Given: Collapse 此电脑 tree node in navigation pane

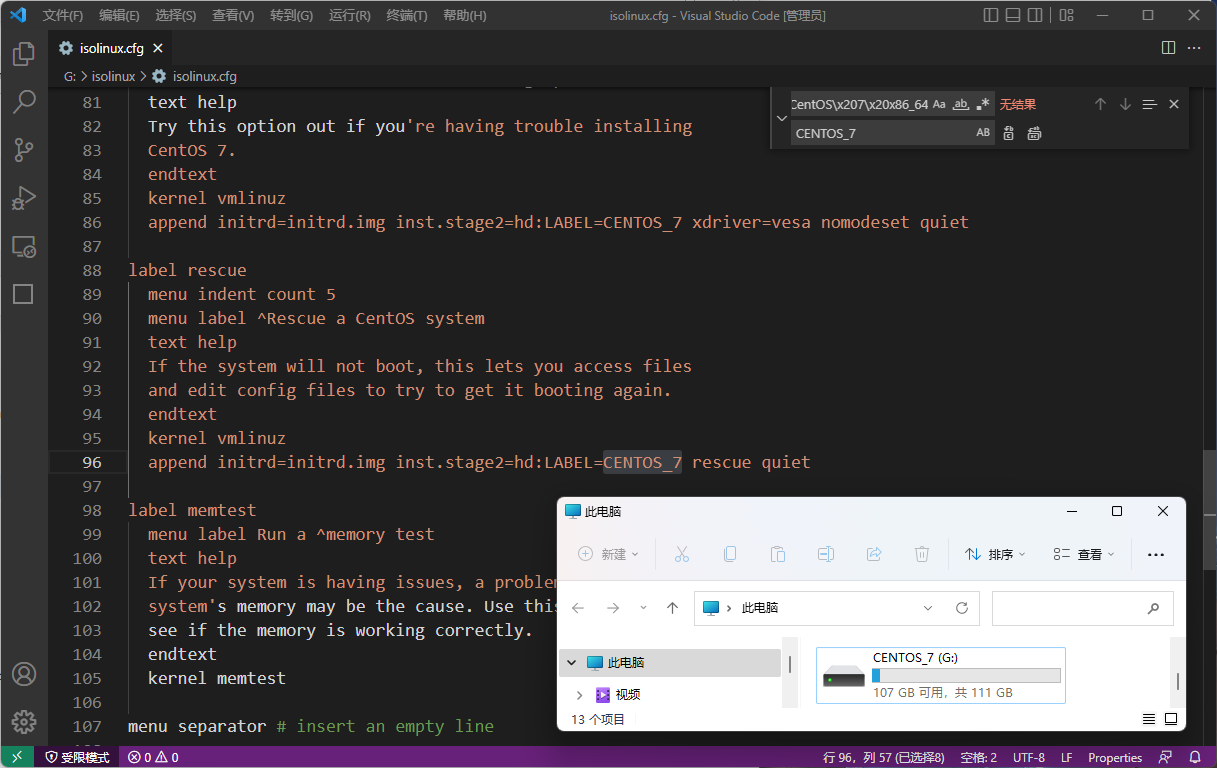Looking at the screenshot, I should [x=572, y=663].
